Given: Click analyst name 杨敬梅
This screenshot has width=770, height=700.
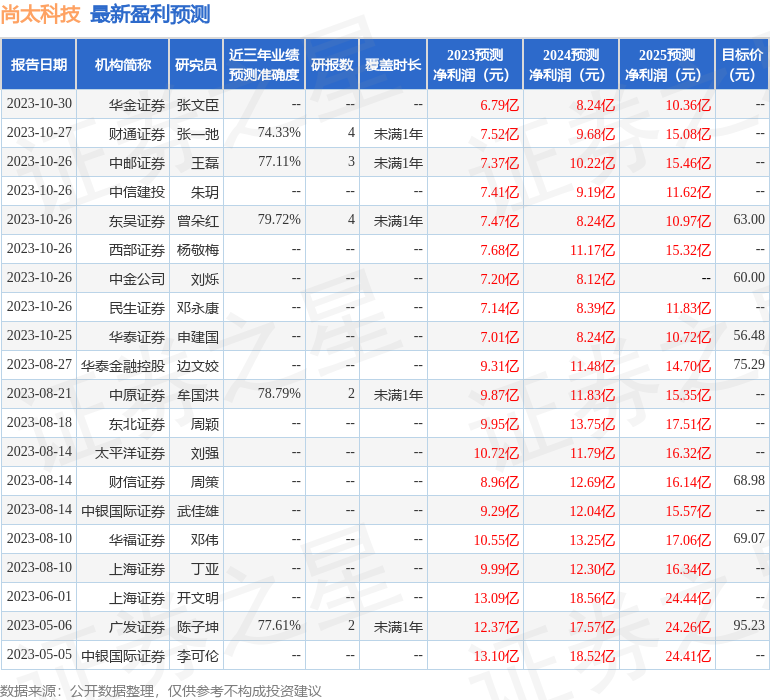Looking at the screenshot, I should pos(197,250).
